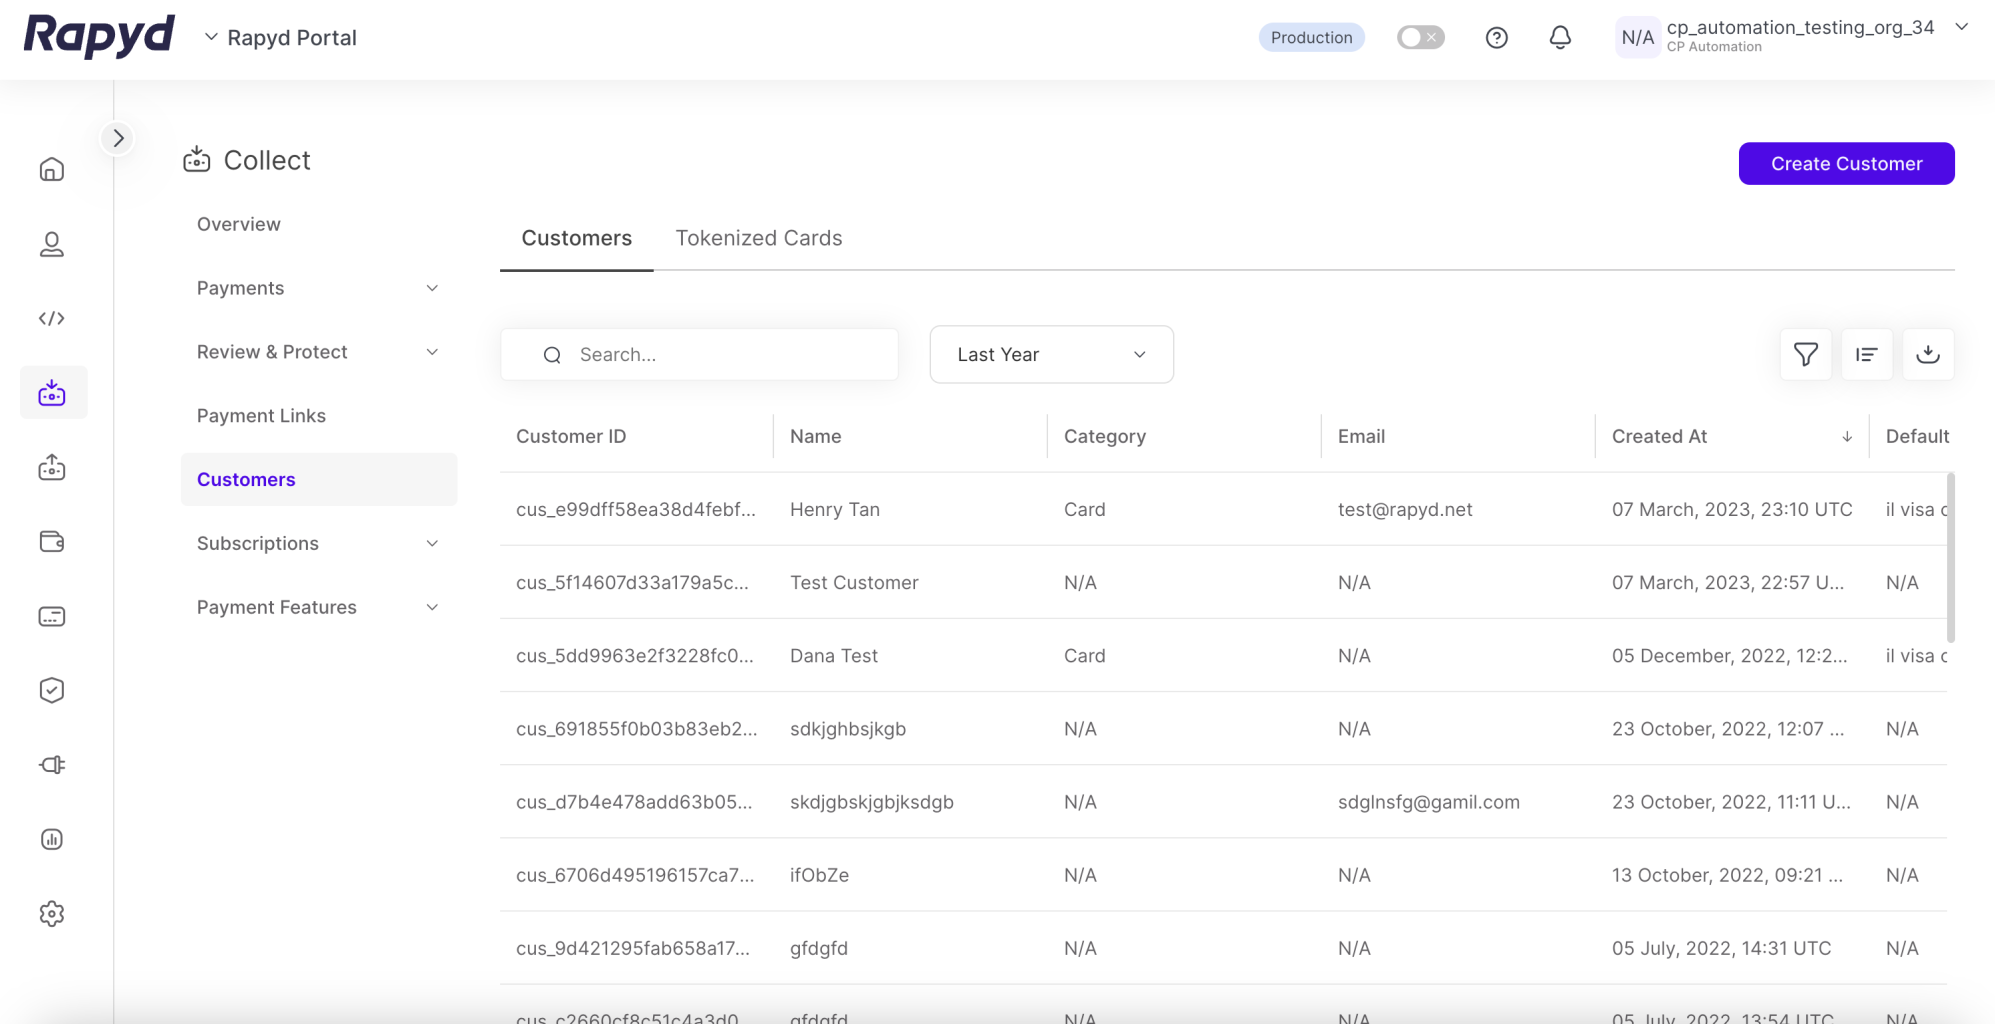Click the home icon in sidebar
Viewport: 1995px width, 1024px height.
(52, 169)
